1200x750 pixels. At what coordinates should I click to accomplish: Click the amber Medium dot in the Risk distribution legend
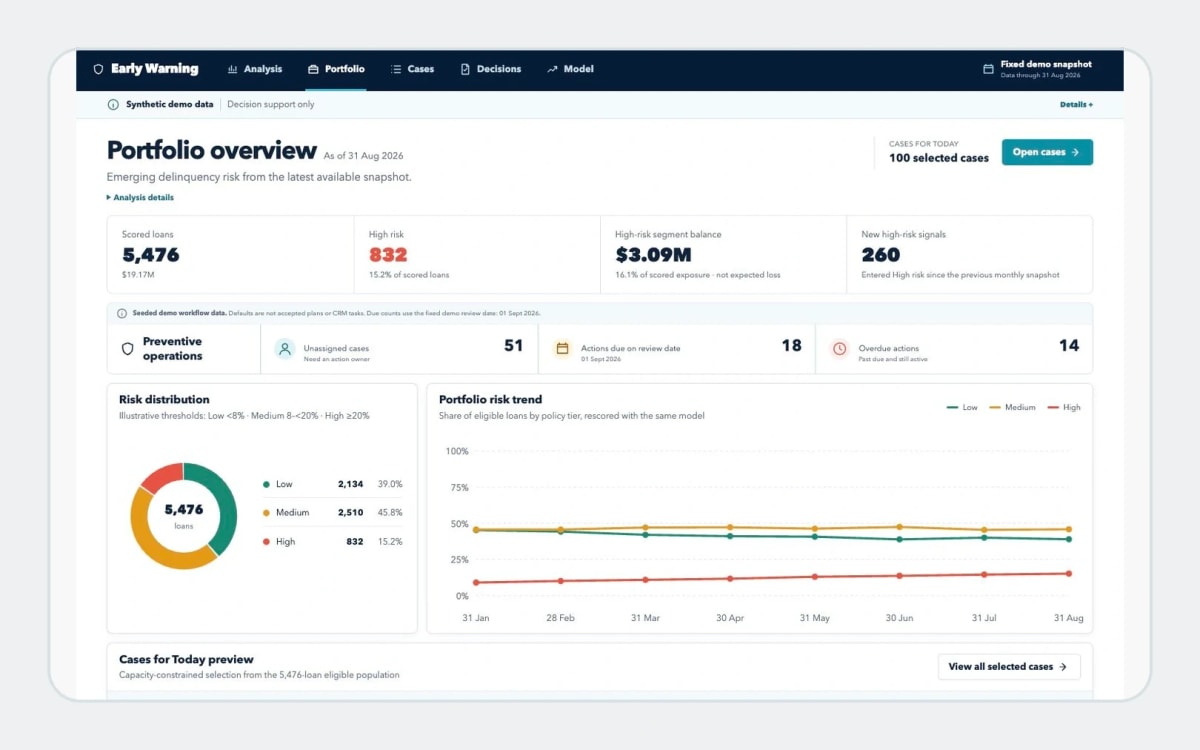click(x=266, y=513)
